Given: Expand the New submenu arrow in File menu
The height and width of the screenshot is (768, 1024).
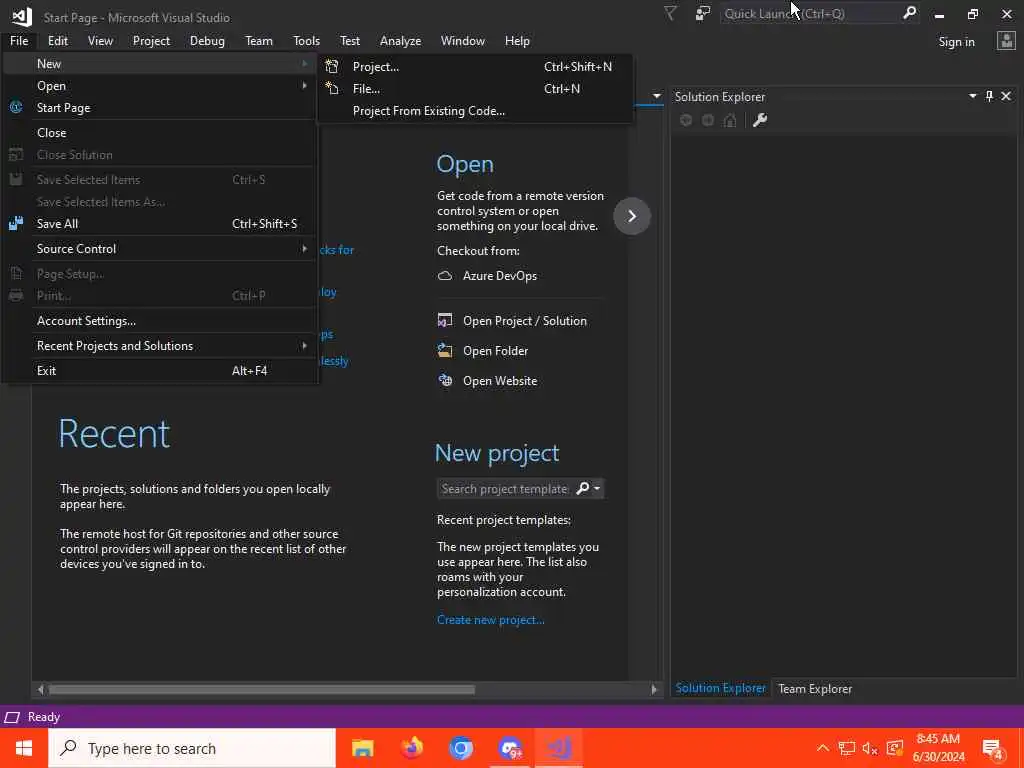Looking at the screenshot, I should coord(304,63).
